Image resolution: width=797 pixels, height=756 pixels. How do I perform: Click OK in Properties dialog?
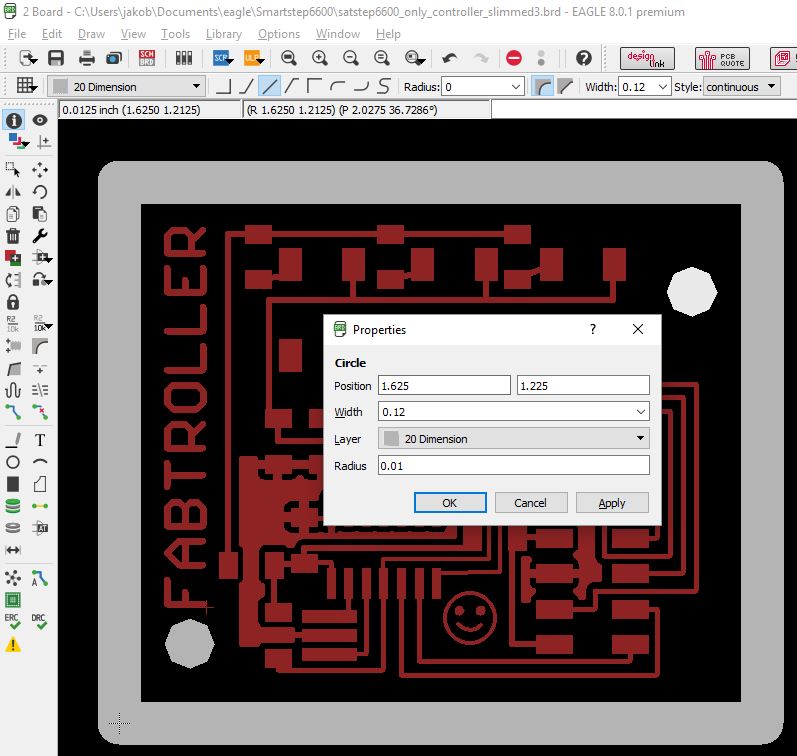[450, 503]
